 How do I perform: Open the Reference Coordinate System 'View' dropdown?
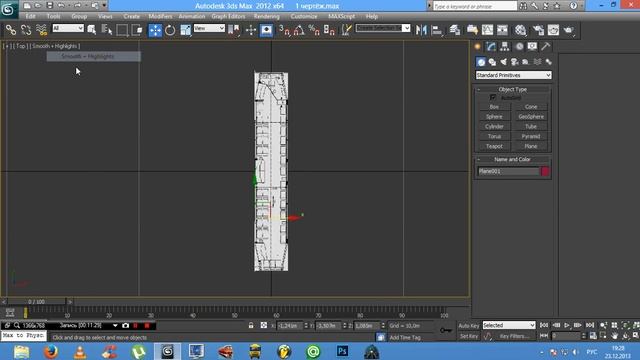[x=209, y=28]
